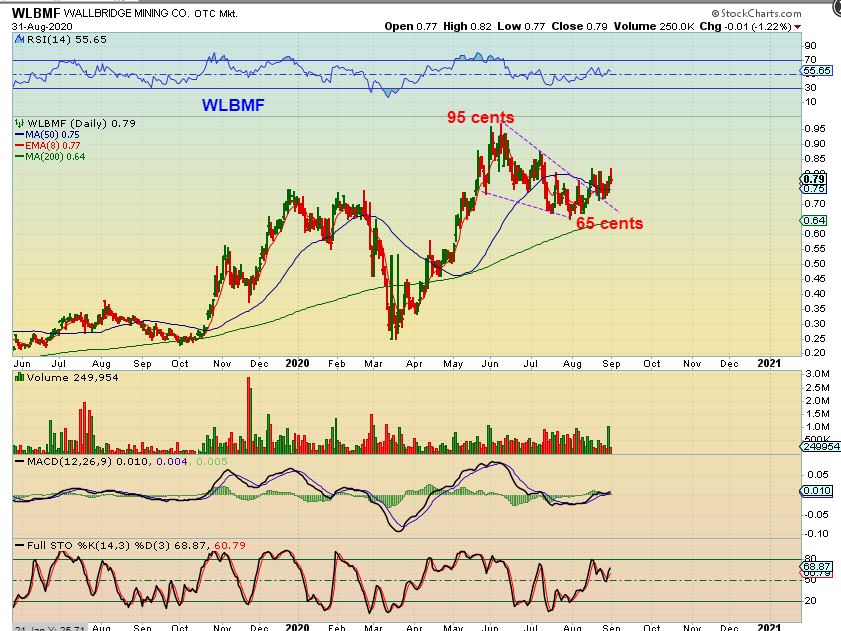Click the Apr month label below the price chart
Screen dimensions: 841x631
(x=414, y=363)
